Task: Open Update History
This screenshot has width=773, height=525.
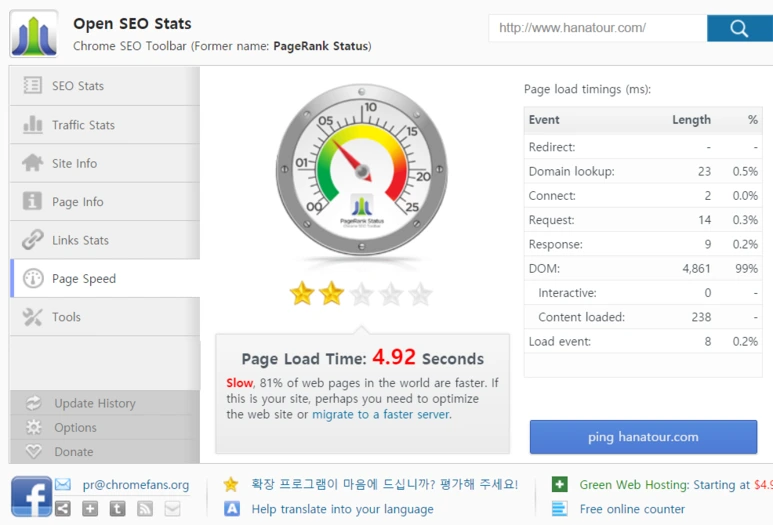Action: pyautogui.click(x=105, y=403)
